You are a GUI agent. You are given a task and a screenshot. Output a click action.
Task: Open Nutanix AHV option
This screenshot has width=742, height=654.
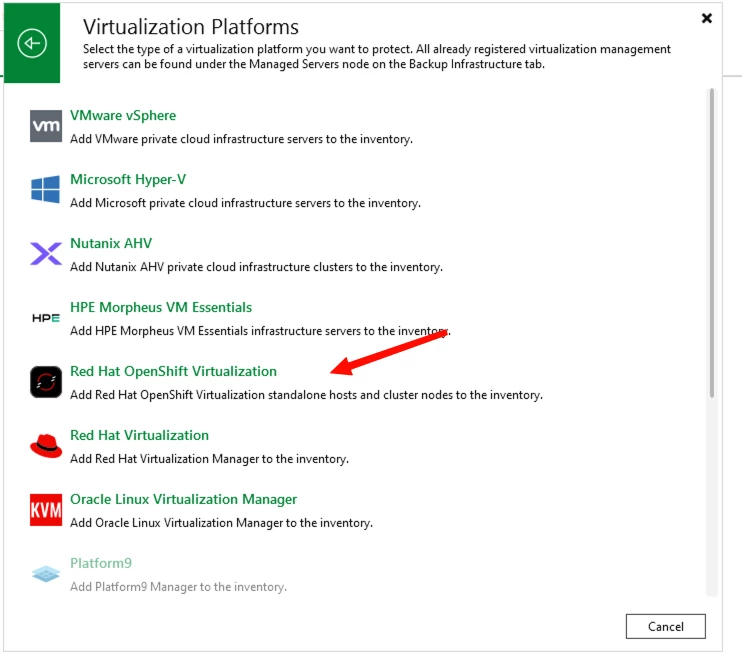click(x=111, y=243)
